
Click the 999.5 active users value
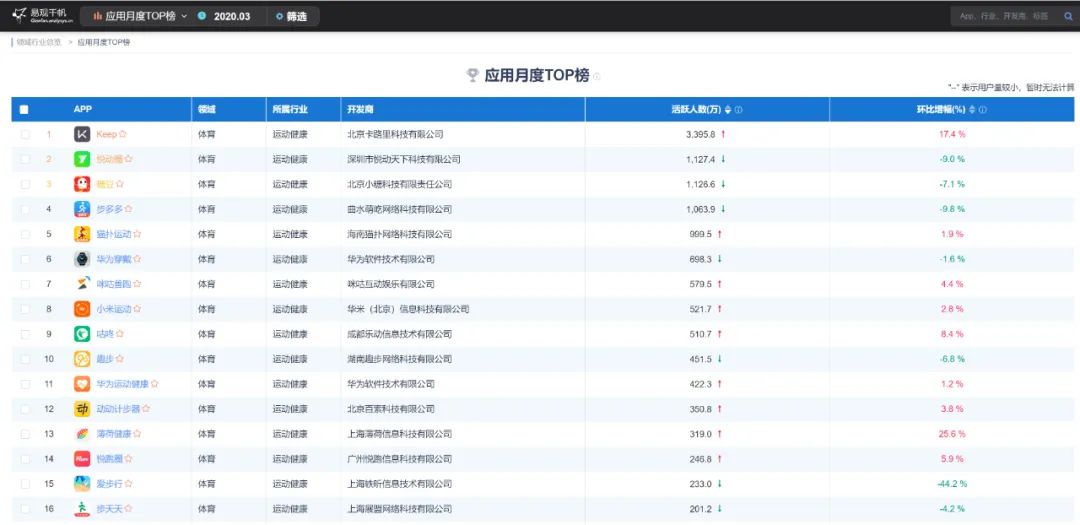700,234
